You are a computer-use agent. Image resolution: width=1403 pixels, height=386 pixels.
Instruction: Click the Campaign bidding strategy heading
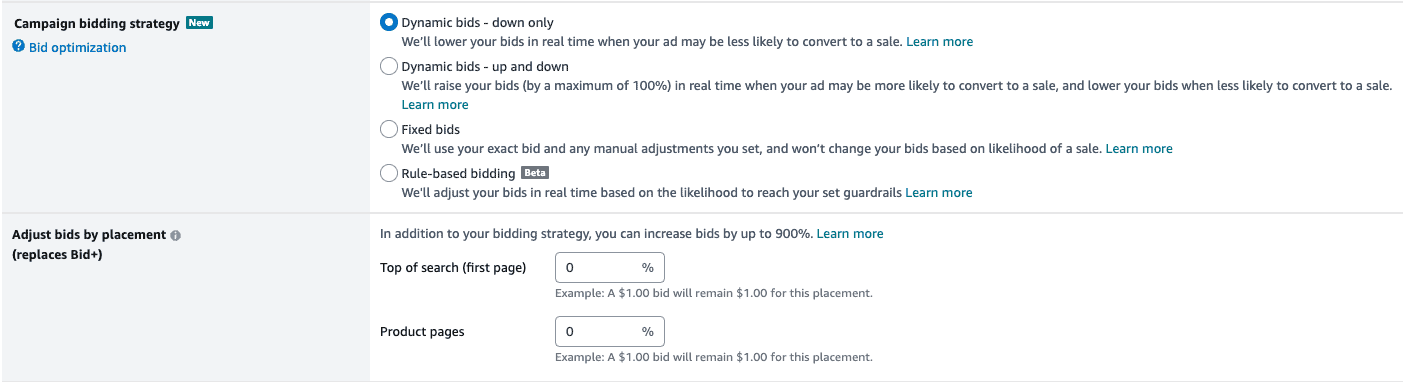(96, 23)
